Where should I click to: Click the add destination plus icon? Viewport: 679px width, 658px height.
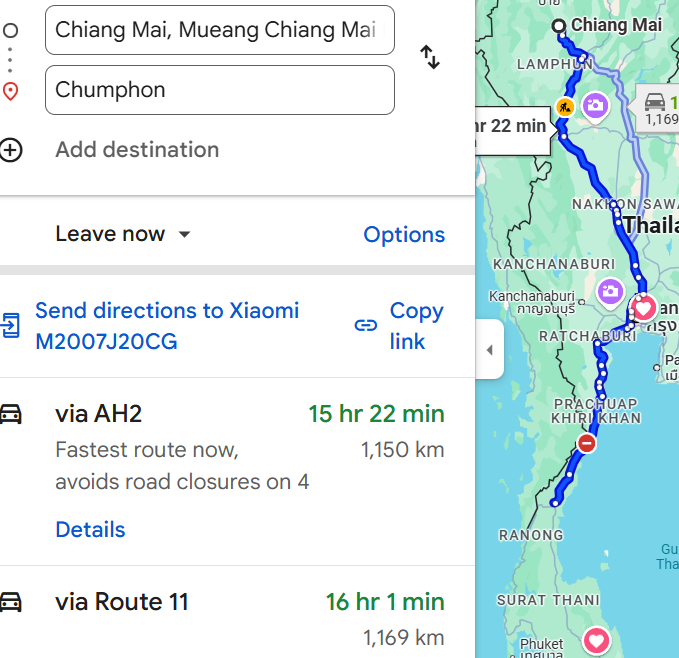coord(11,150)
